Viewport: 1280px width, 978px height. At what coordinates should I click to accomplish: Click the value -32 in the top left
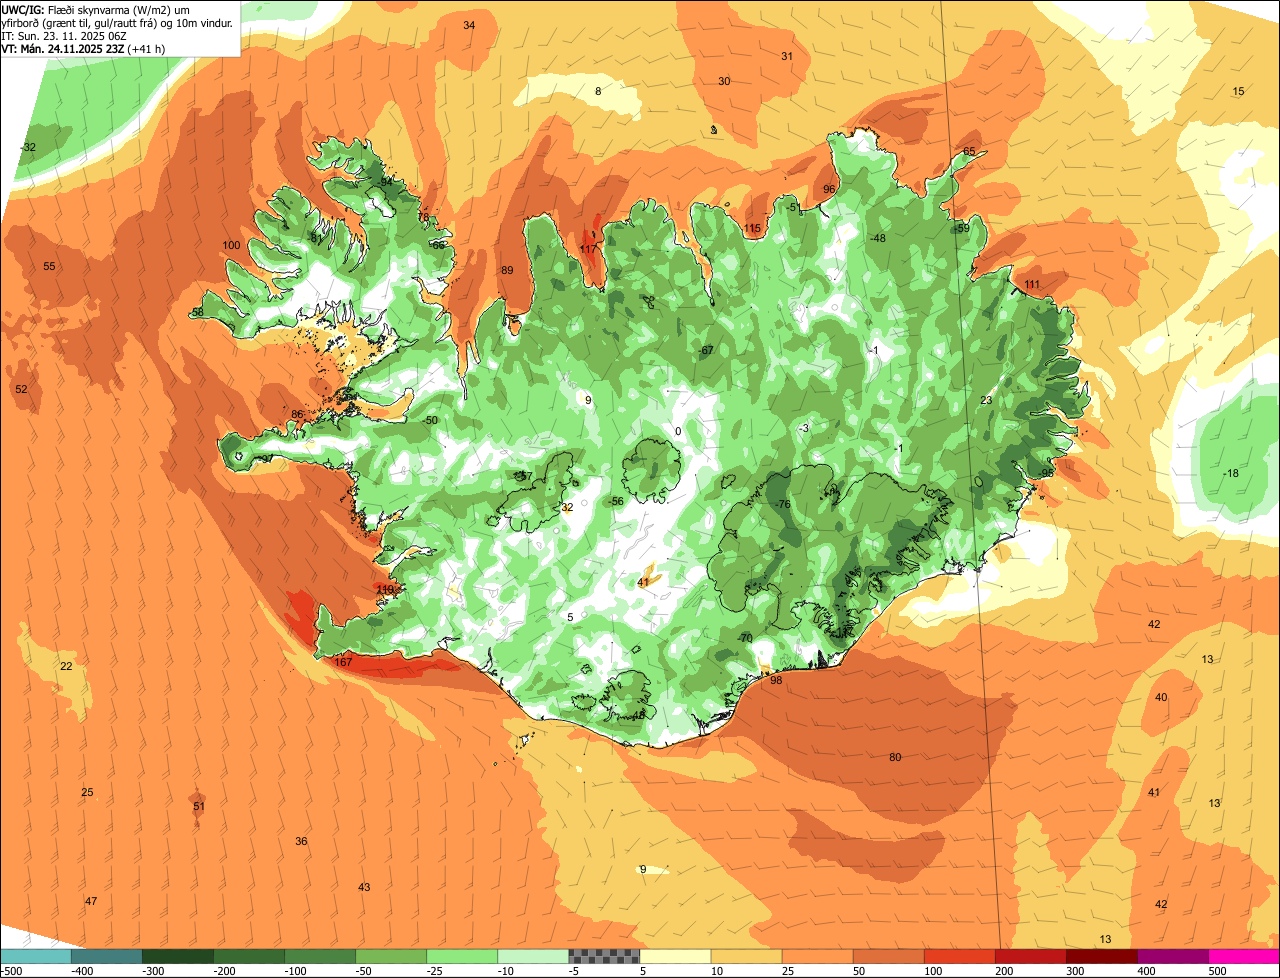point(28,147)
